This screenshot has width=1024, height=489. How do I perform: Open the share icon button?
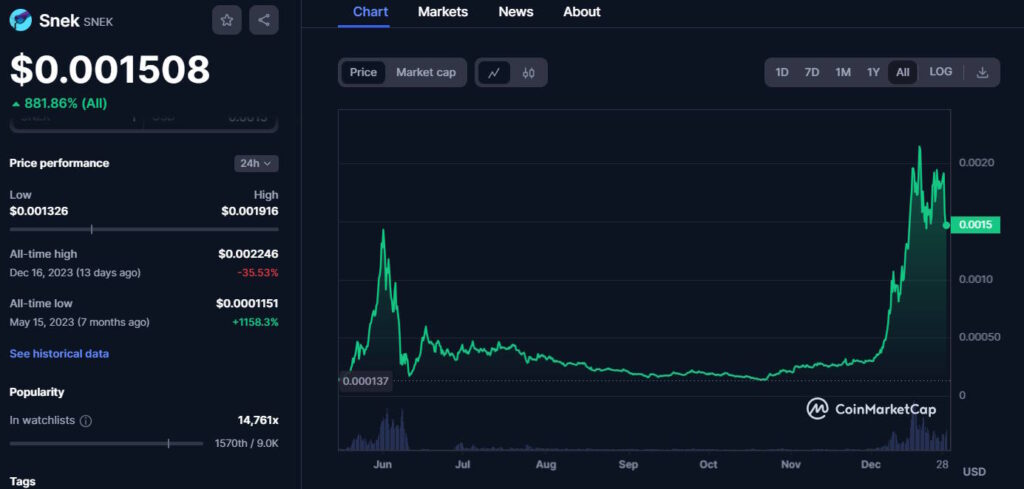(x=264, y=20)
